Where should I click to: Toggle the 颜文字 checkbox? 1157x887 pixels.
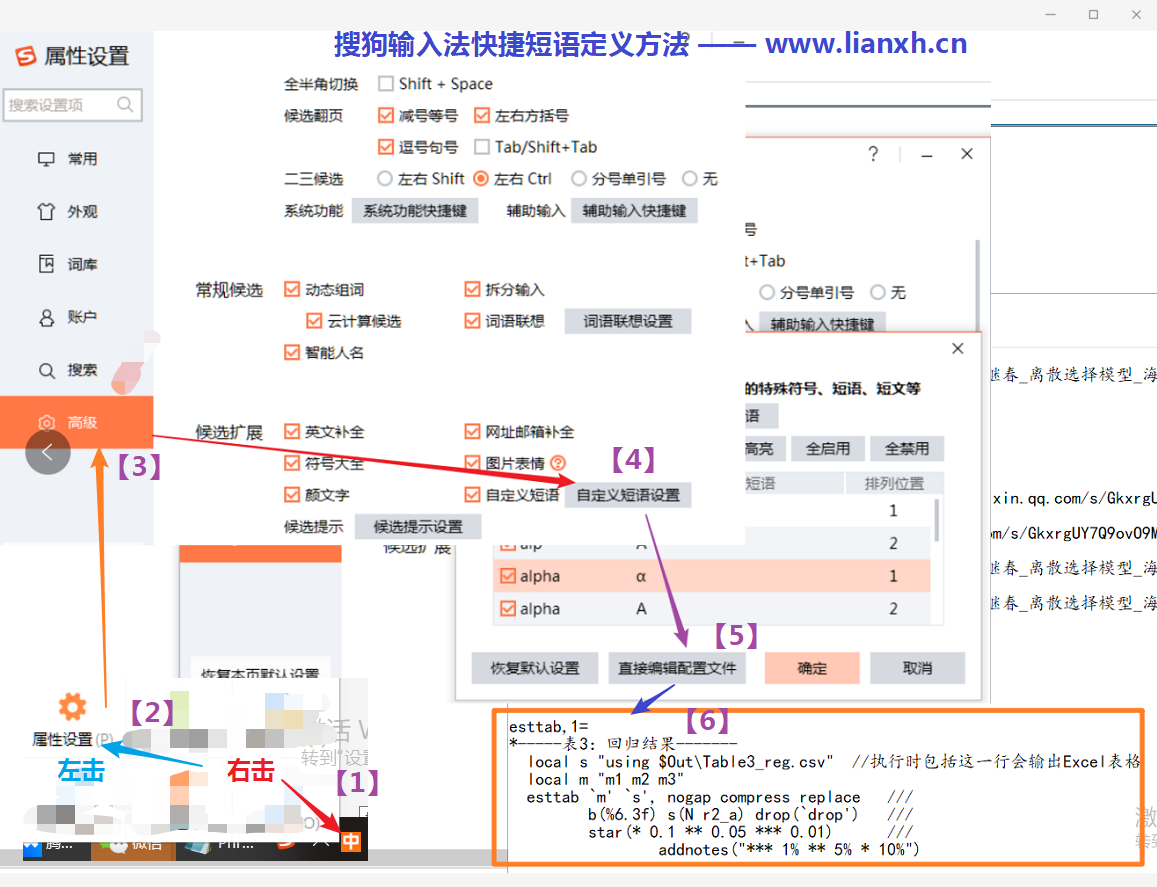coord(292,495)
